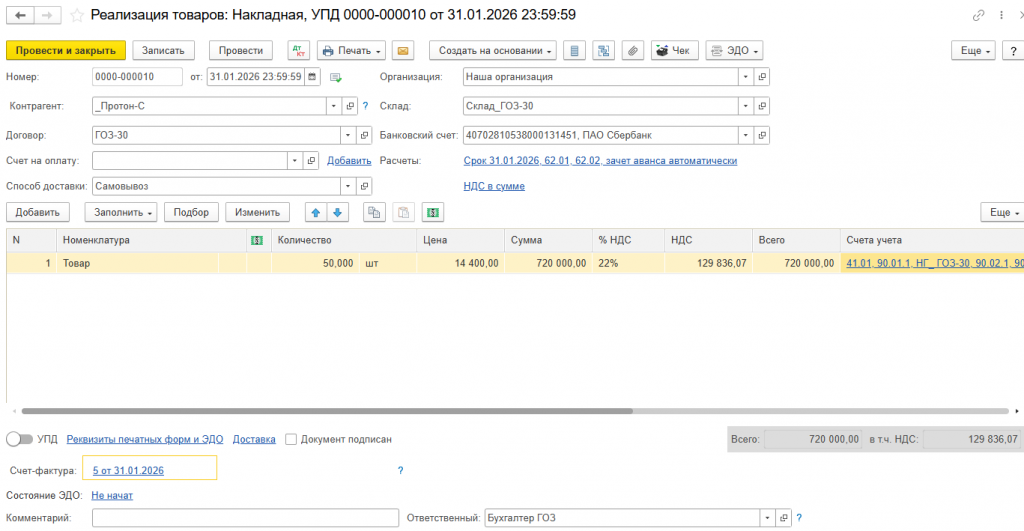This screenshot has height=531, width=1024.
Task: Click the Записать button
Action: pyautogui.click(x=163, y=50)
